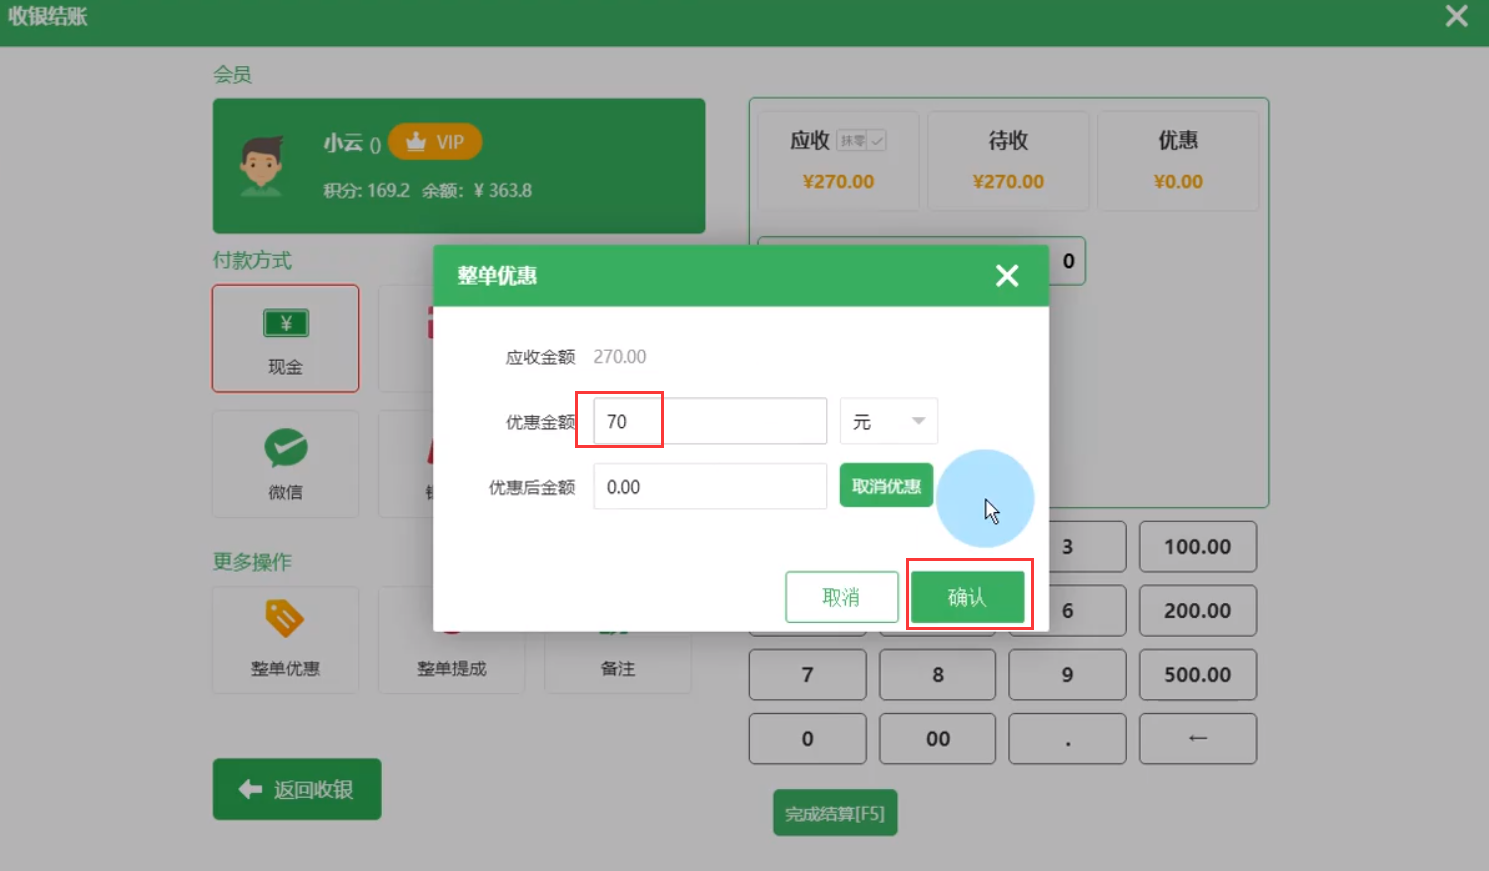Cancel the discount dialog with 取消
Screen dimensions: 1489x871
841,597
